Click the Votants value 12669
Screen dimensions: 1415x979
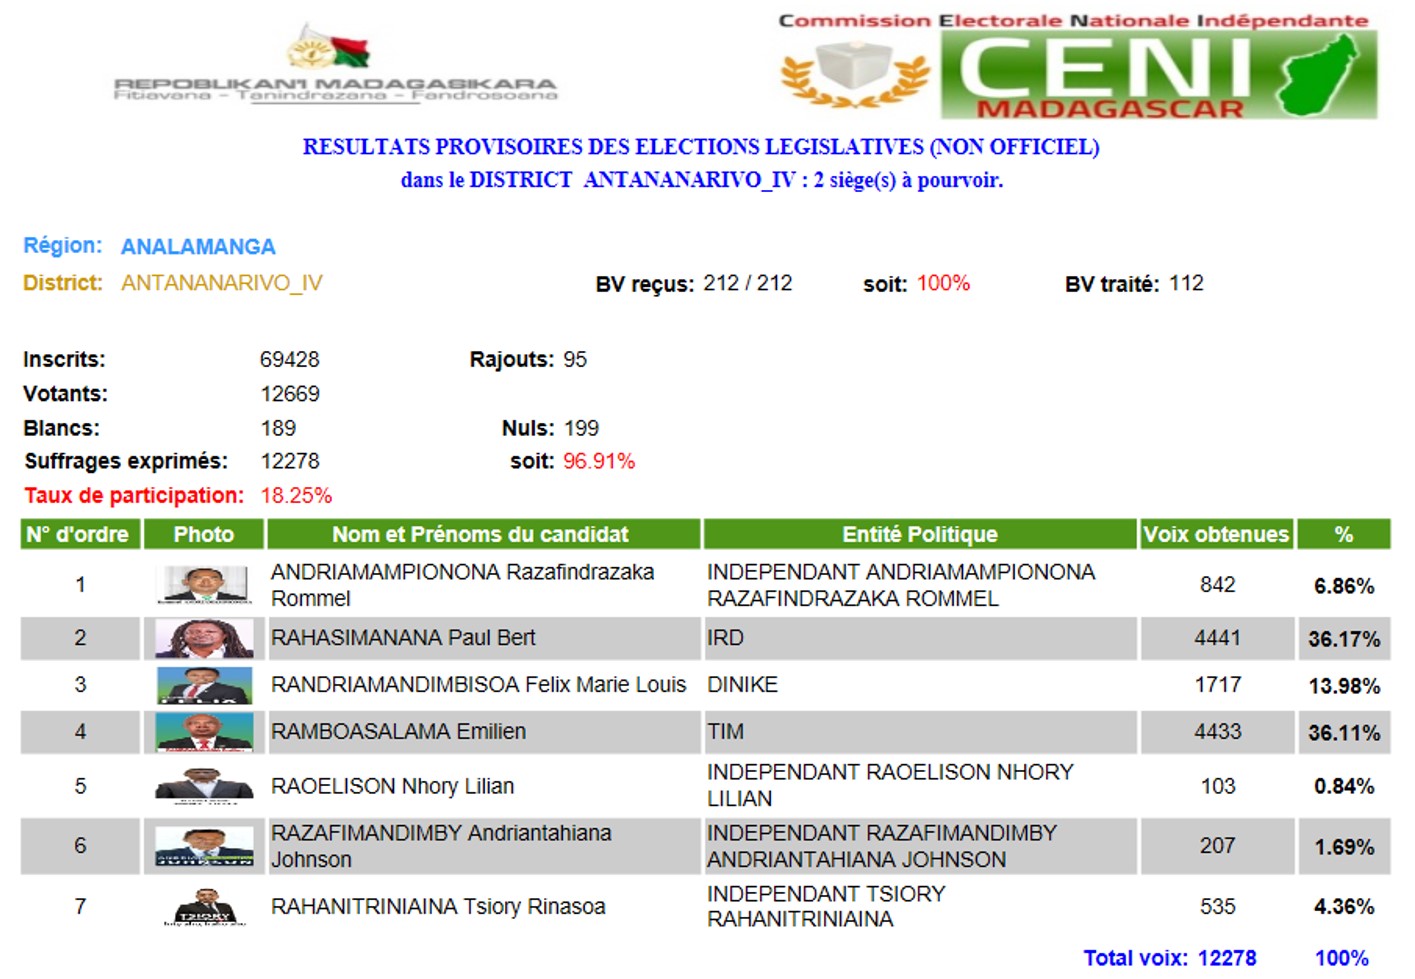290,394
